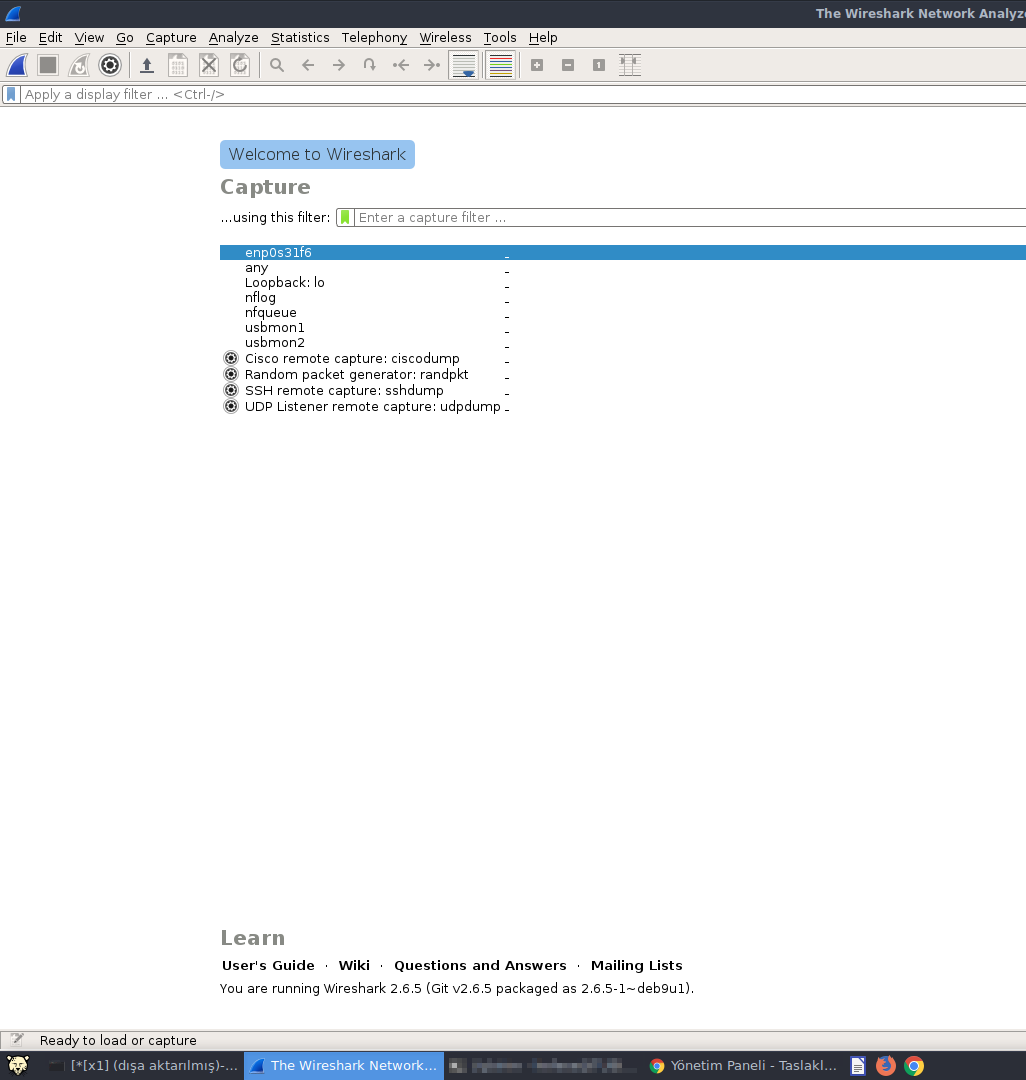Select UDP Listener remote capture: udpdump row
This screenshot has width=1026, height=1080.
tap(623, 406)
